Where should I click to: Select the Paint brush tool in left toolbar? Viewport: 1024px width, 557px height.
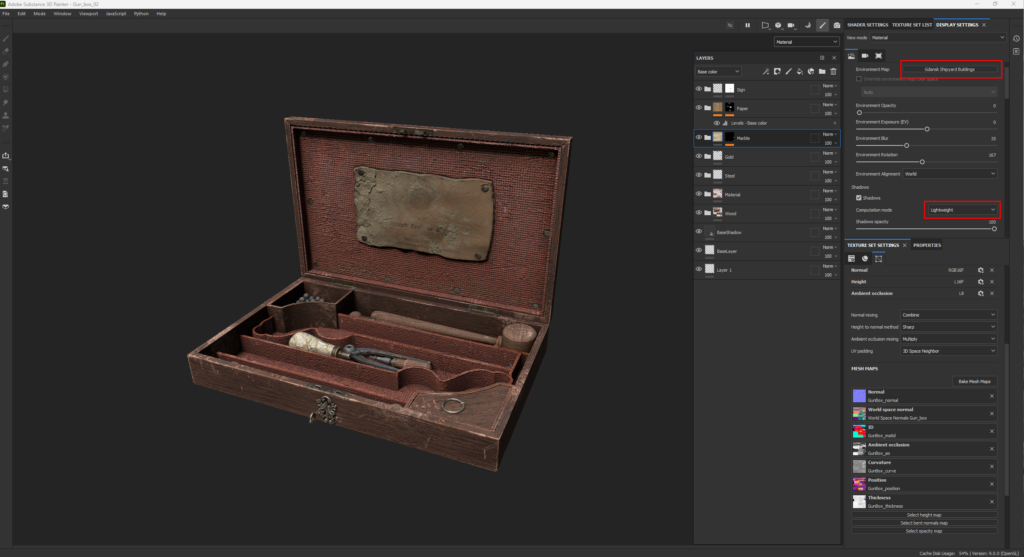(x=7, y=38)
